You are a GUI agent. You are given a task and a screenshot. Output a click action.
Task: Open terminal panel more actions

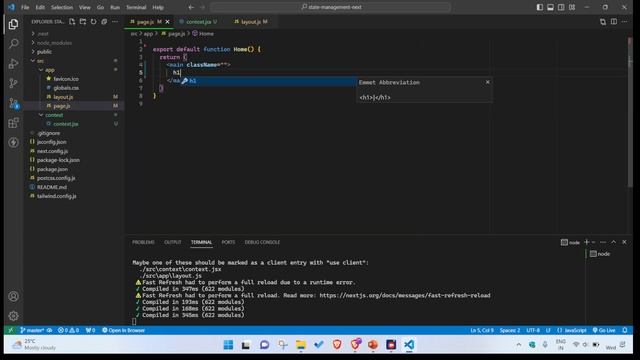pos(603,242)
